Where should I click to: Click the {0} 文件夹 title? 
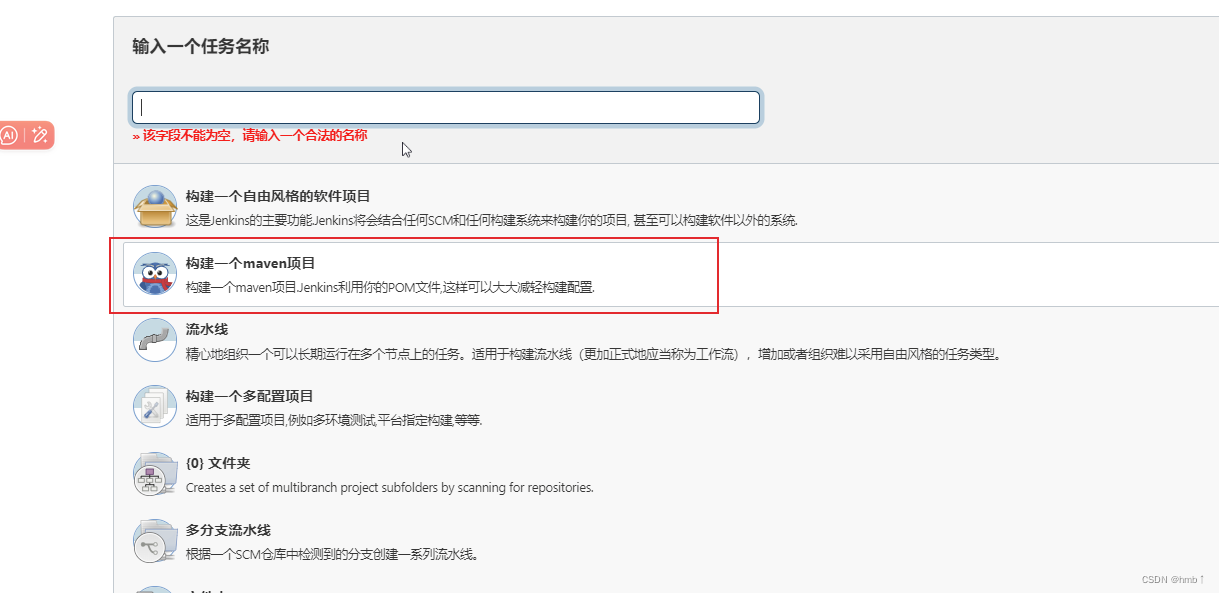[x=218, y=463]
